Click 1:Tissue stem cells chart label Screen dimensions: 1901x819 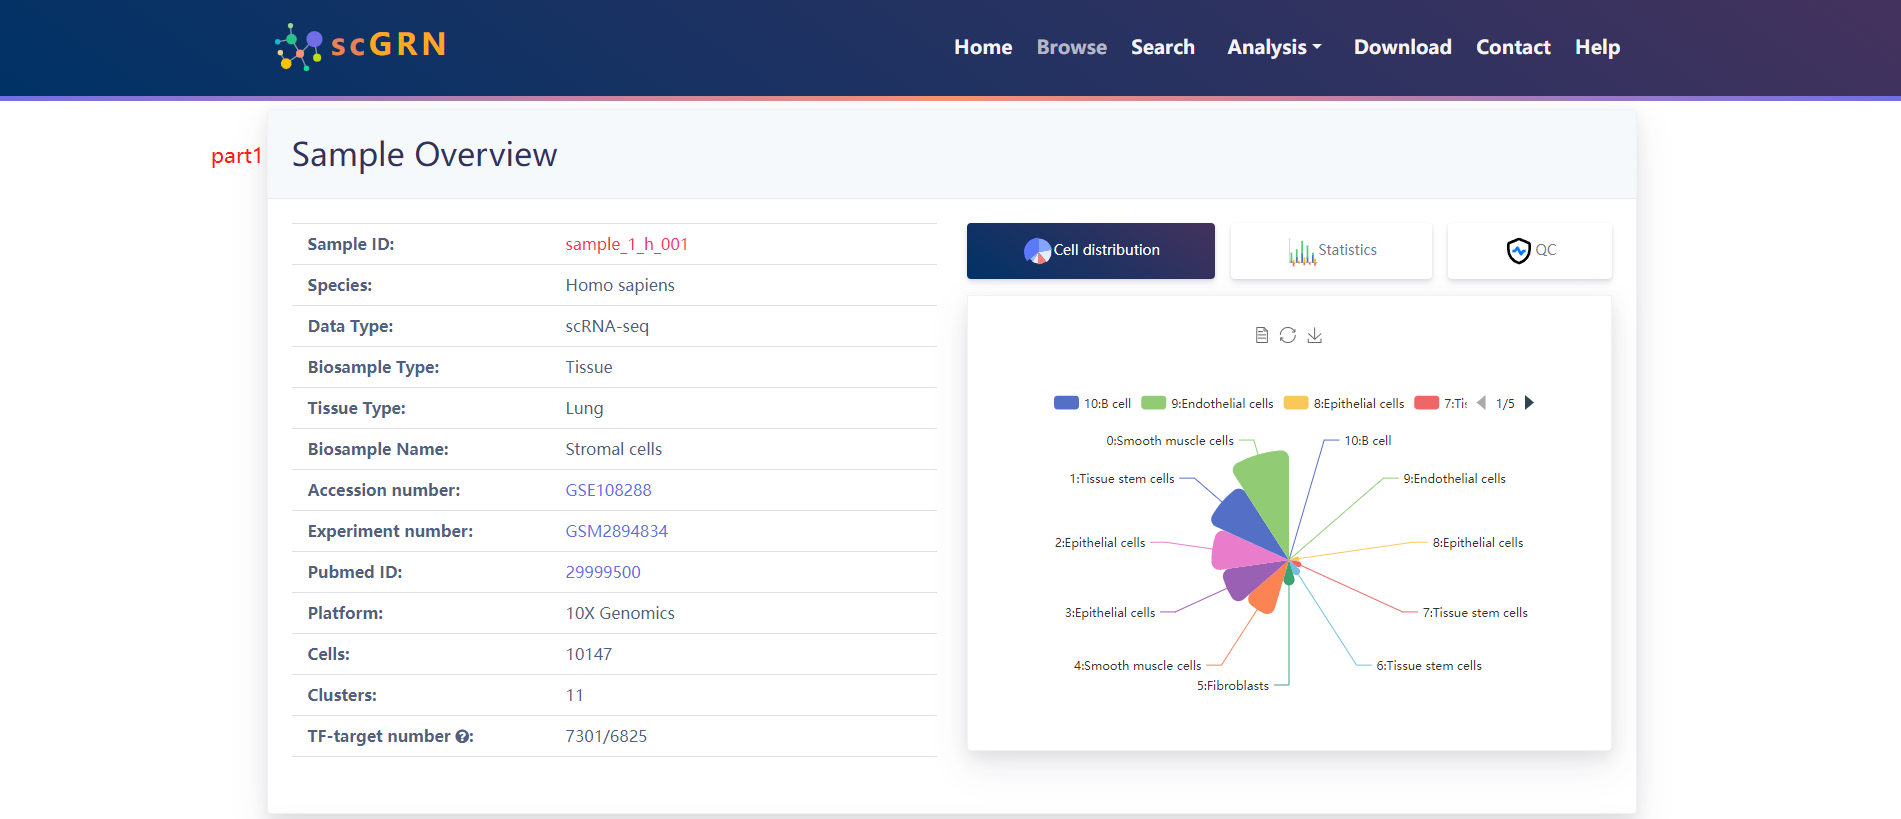pos(1122,479)
